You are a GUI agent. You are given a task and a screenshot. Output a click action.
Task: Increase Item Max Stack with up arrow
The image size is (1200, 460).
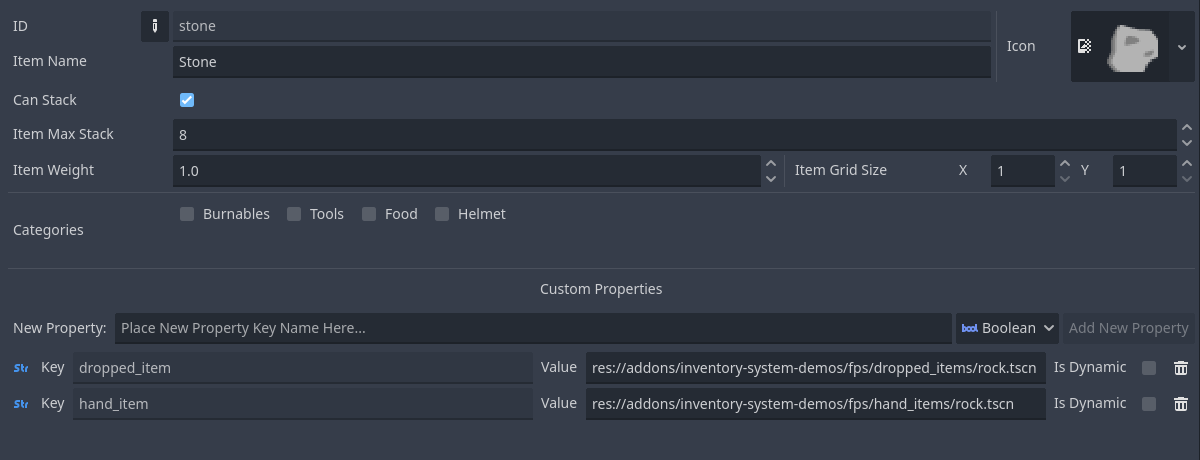point(1187,127)
